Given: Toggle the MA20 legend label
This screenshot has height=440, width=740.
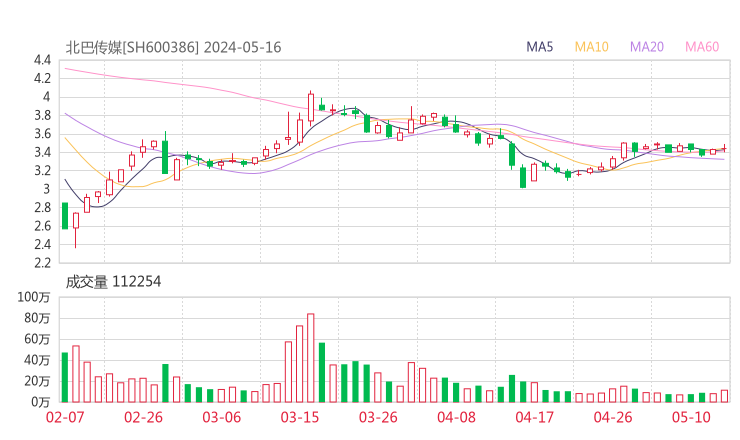Looking at the screenshot, I should [647, 47].
